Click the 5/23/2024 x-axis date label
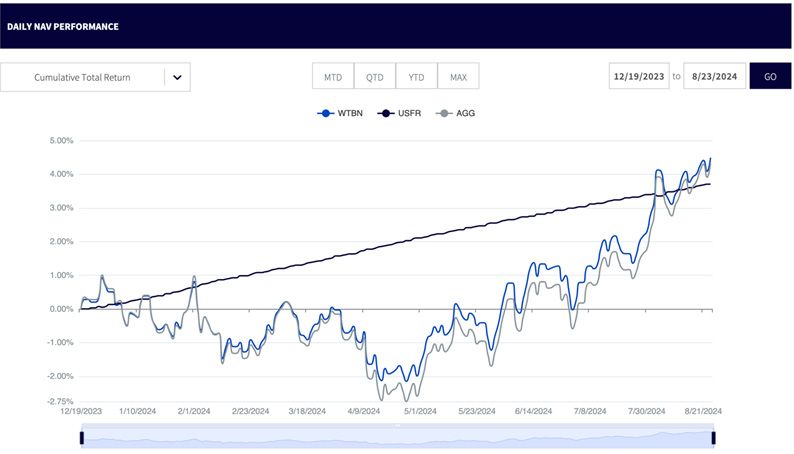794x454 pixels. (x=477, y=411)
